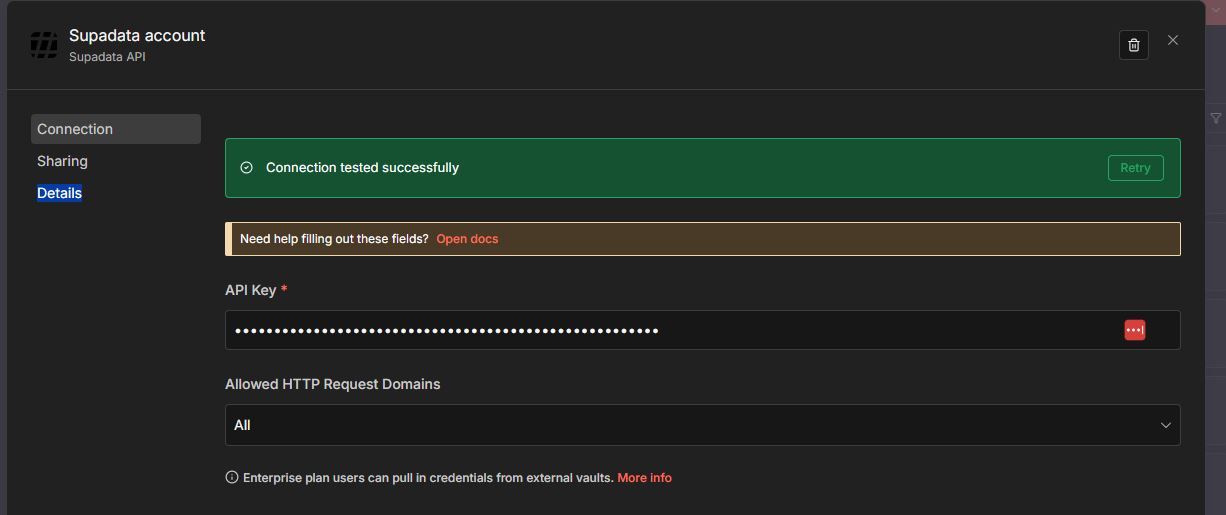Image resolution: width=1226 pixels, height=515 pixels.
Task: Click the info icon near Enterprise plan
Action: 232,478
